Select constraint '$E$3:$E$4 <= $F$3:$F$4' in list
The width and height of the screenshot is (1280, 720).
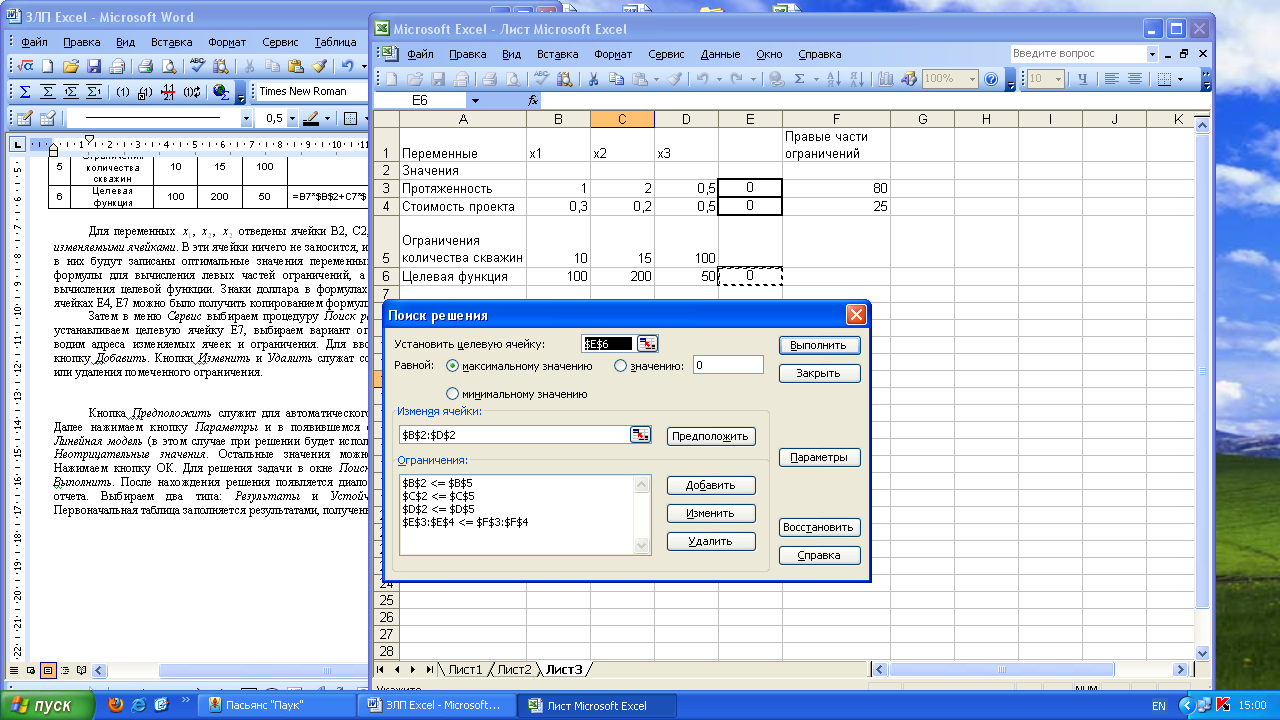pos(465,522)
